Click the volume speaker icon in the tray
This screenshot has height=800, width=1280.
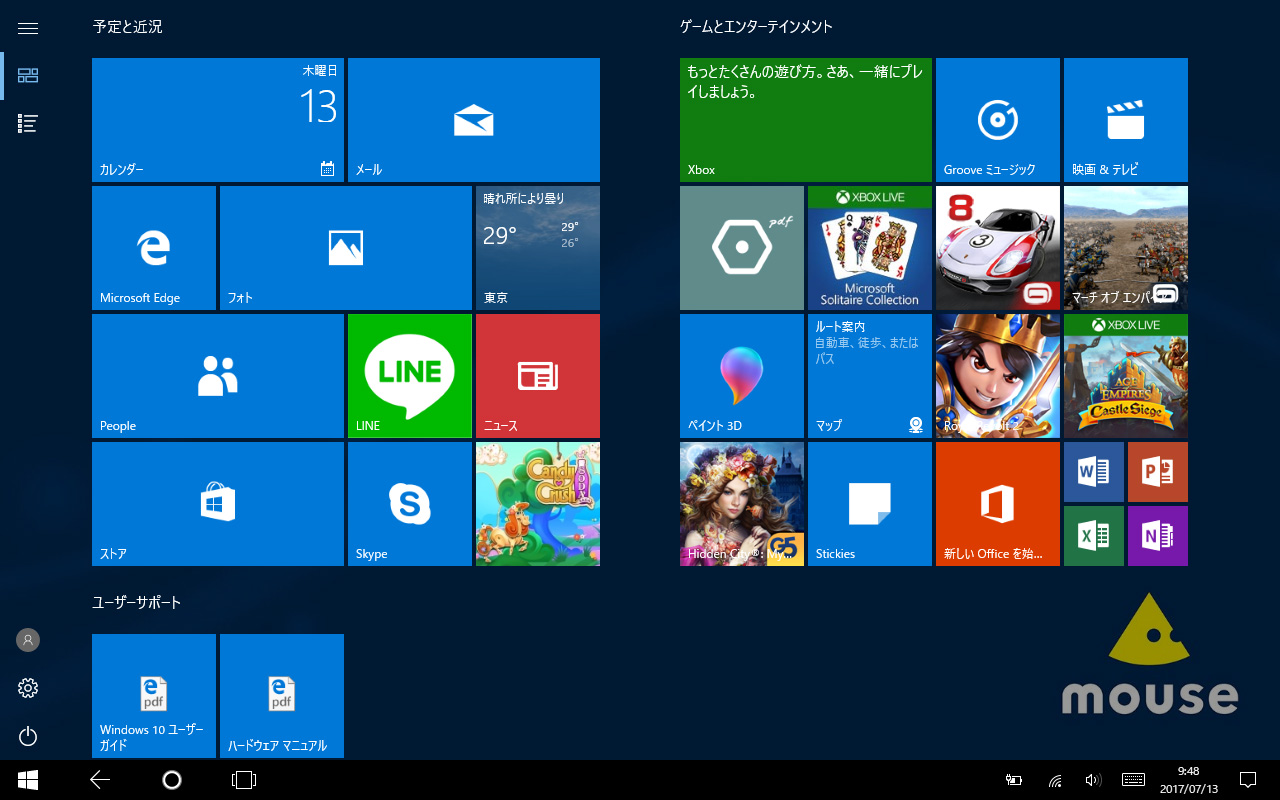(1092, 779)
